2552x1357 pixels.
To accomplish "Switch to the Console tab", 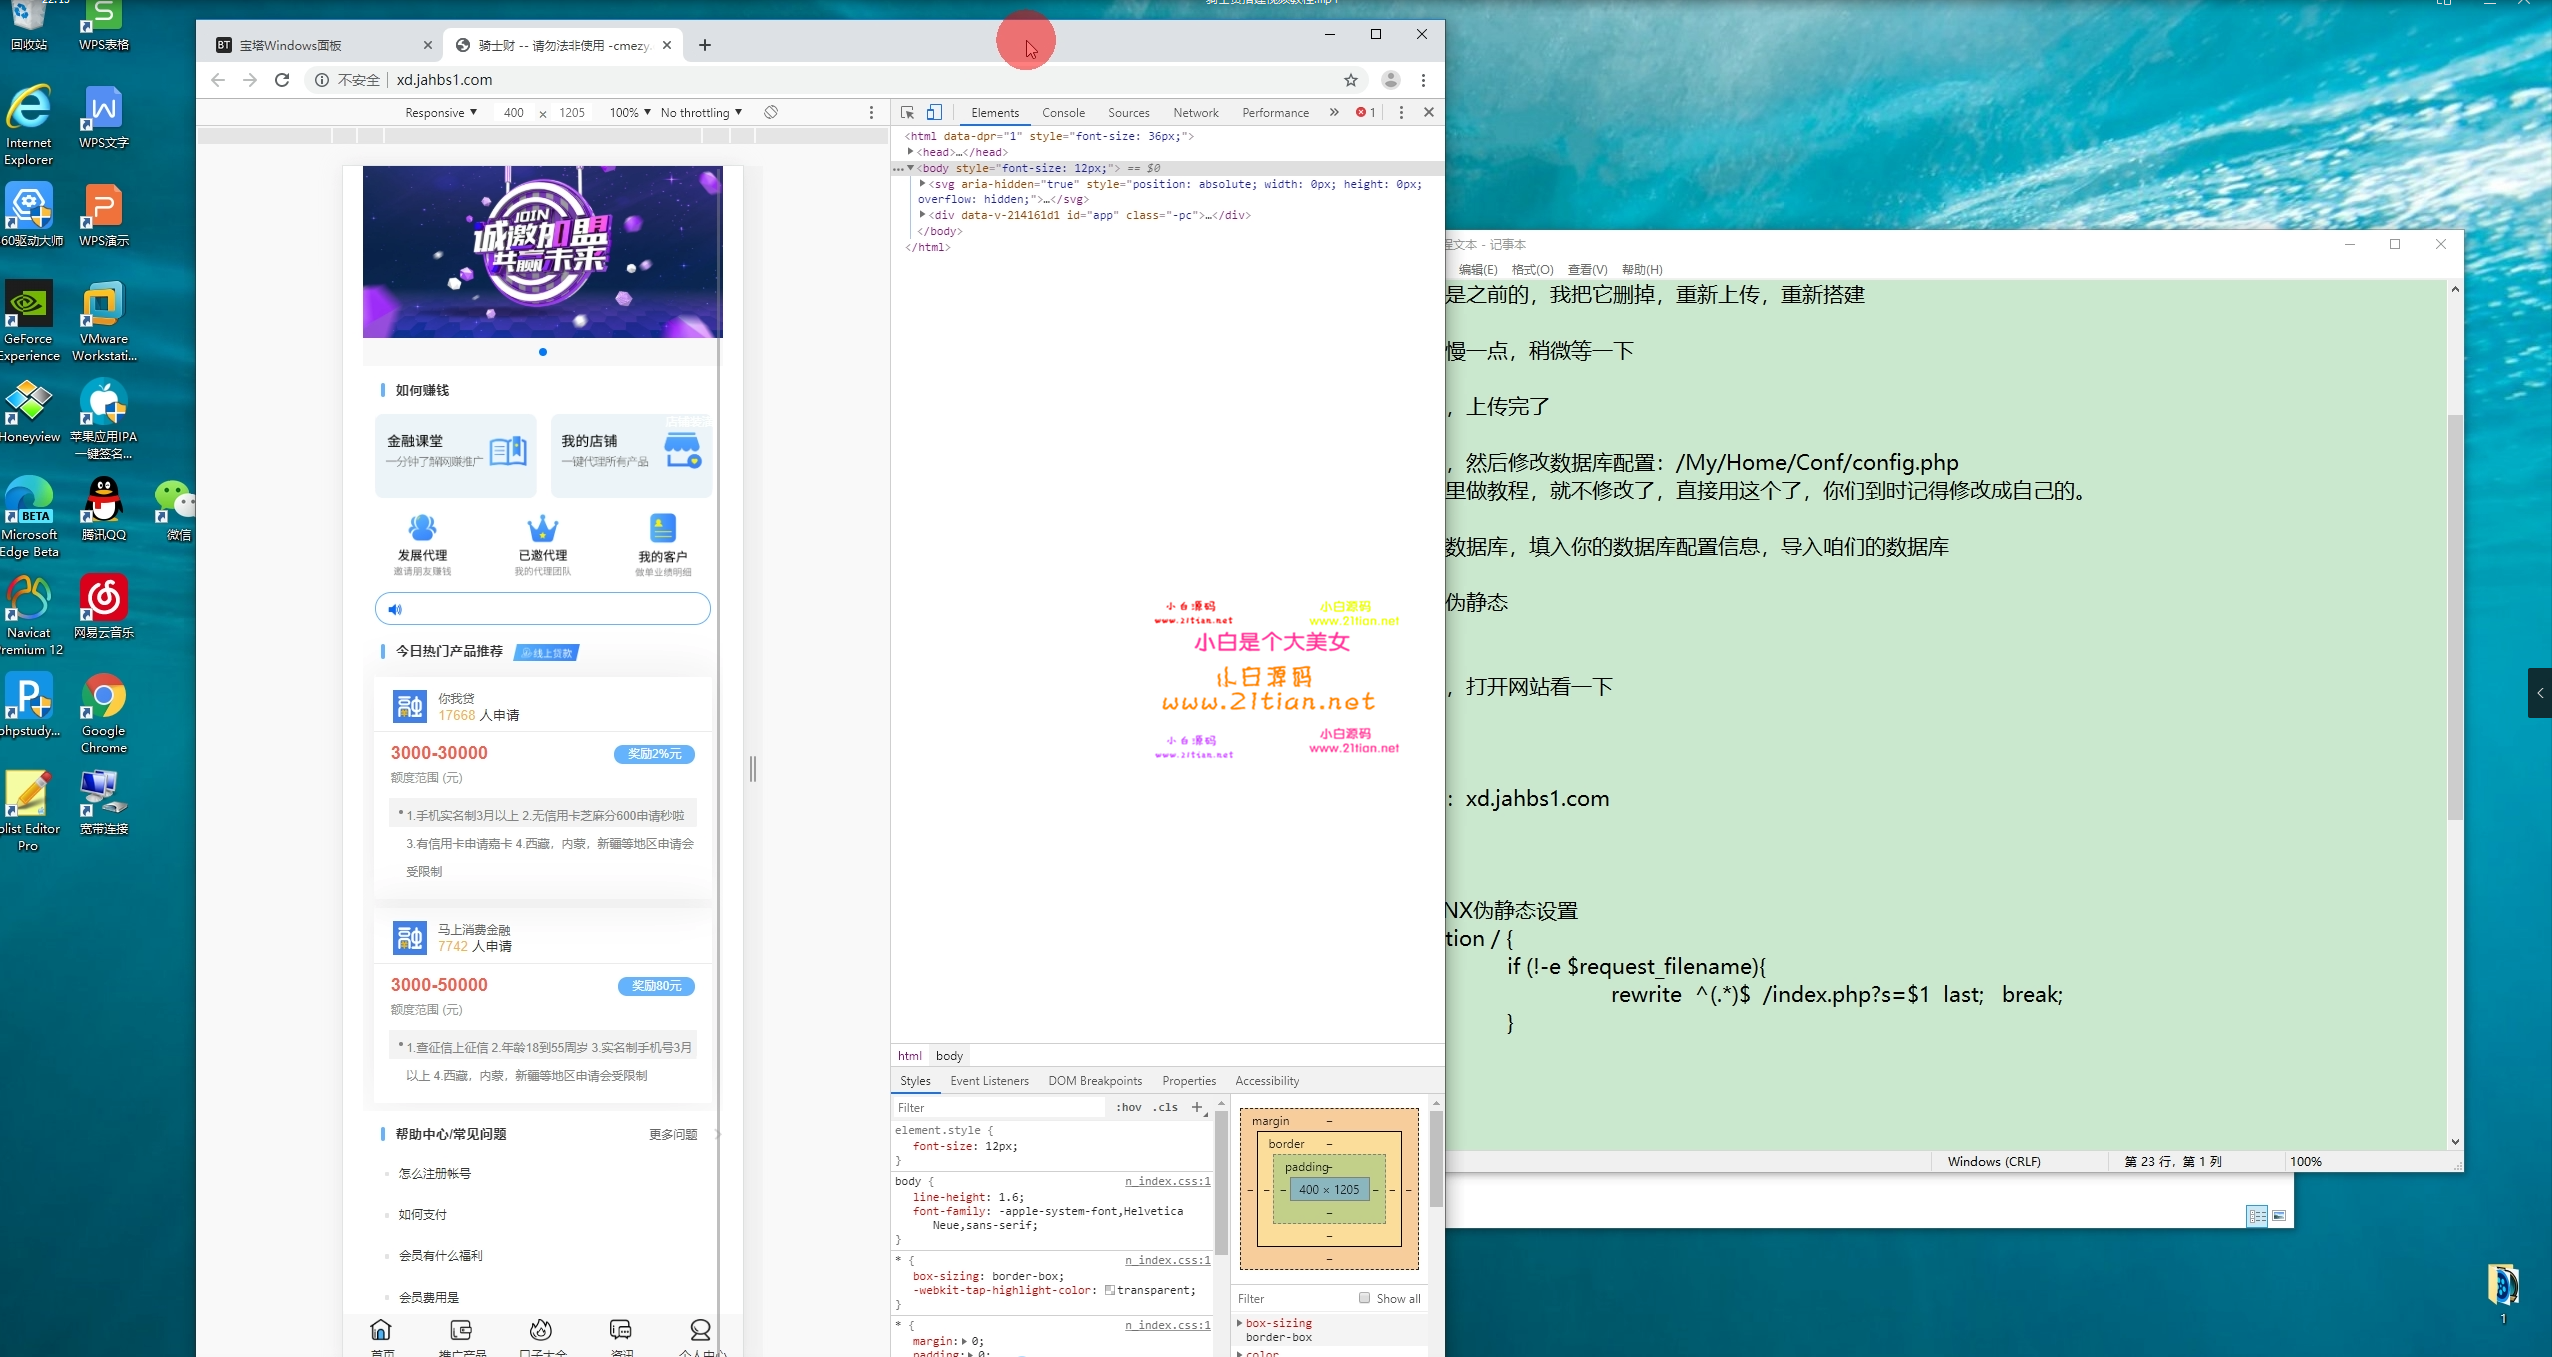I will [1063, 112].
